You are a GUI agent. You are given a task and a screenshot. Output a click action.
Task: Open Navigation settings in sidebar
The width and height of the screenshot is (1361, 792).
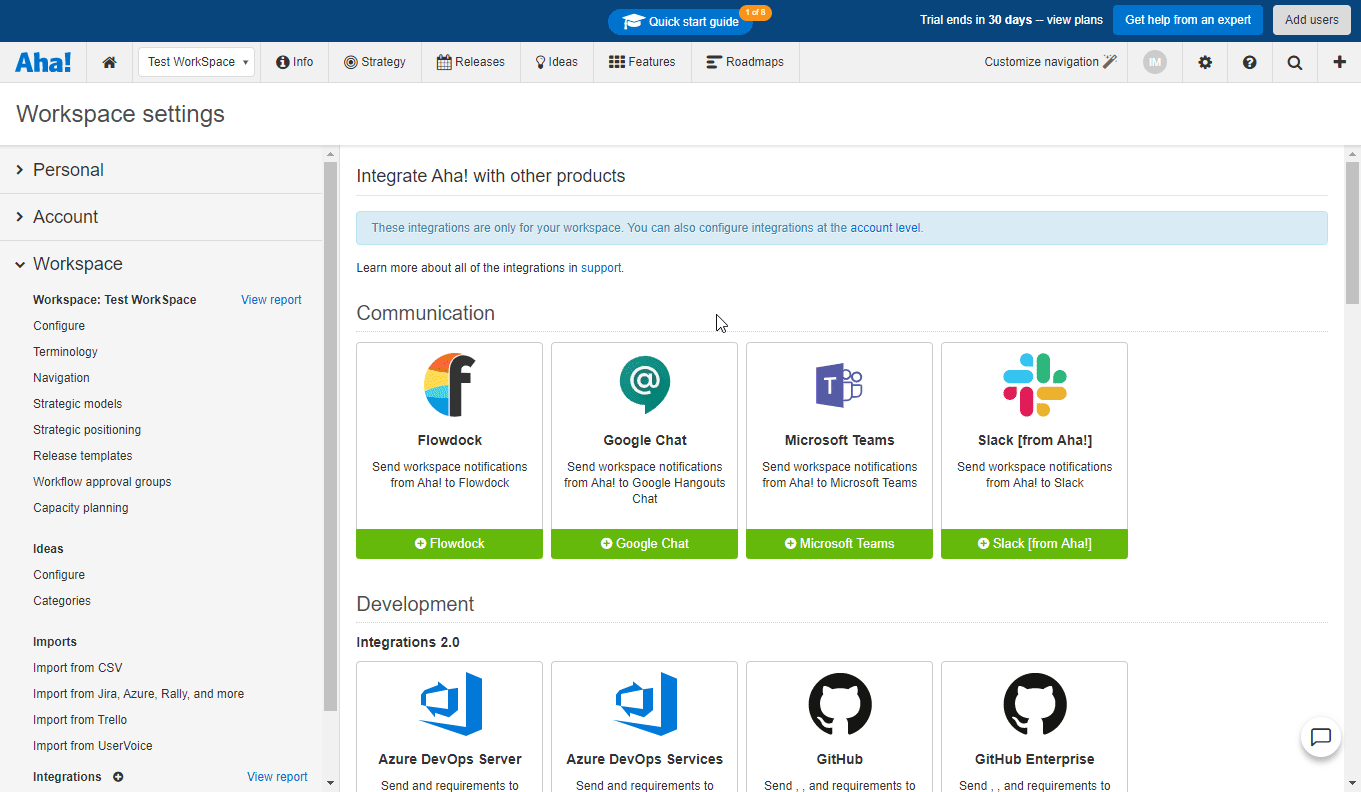pos(61,378)
